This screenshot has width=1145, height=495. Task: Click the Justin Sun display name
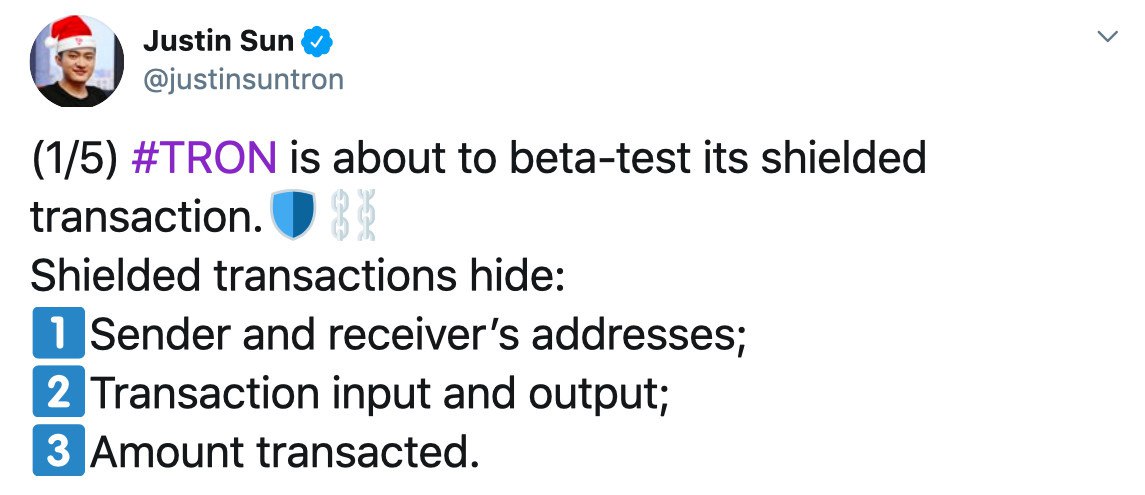tap(219, 42)
